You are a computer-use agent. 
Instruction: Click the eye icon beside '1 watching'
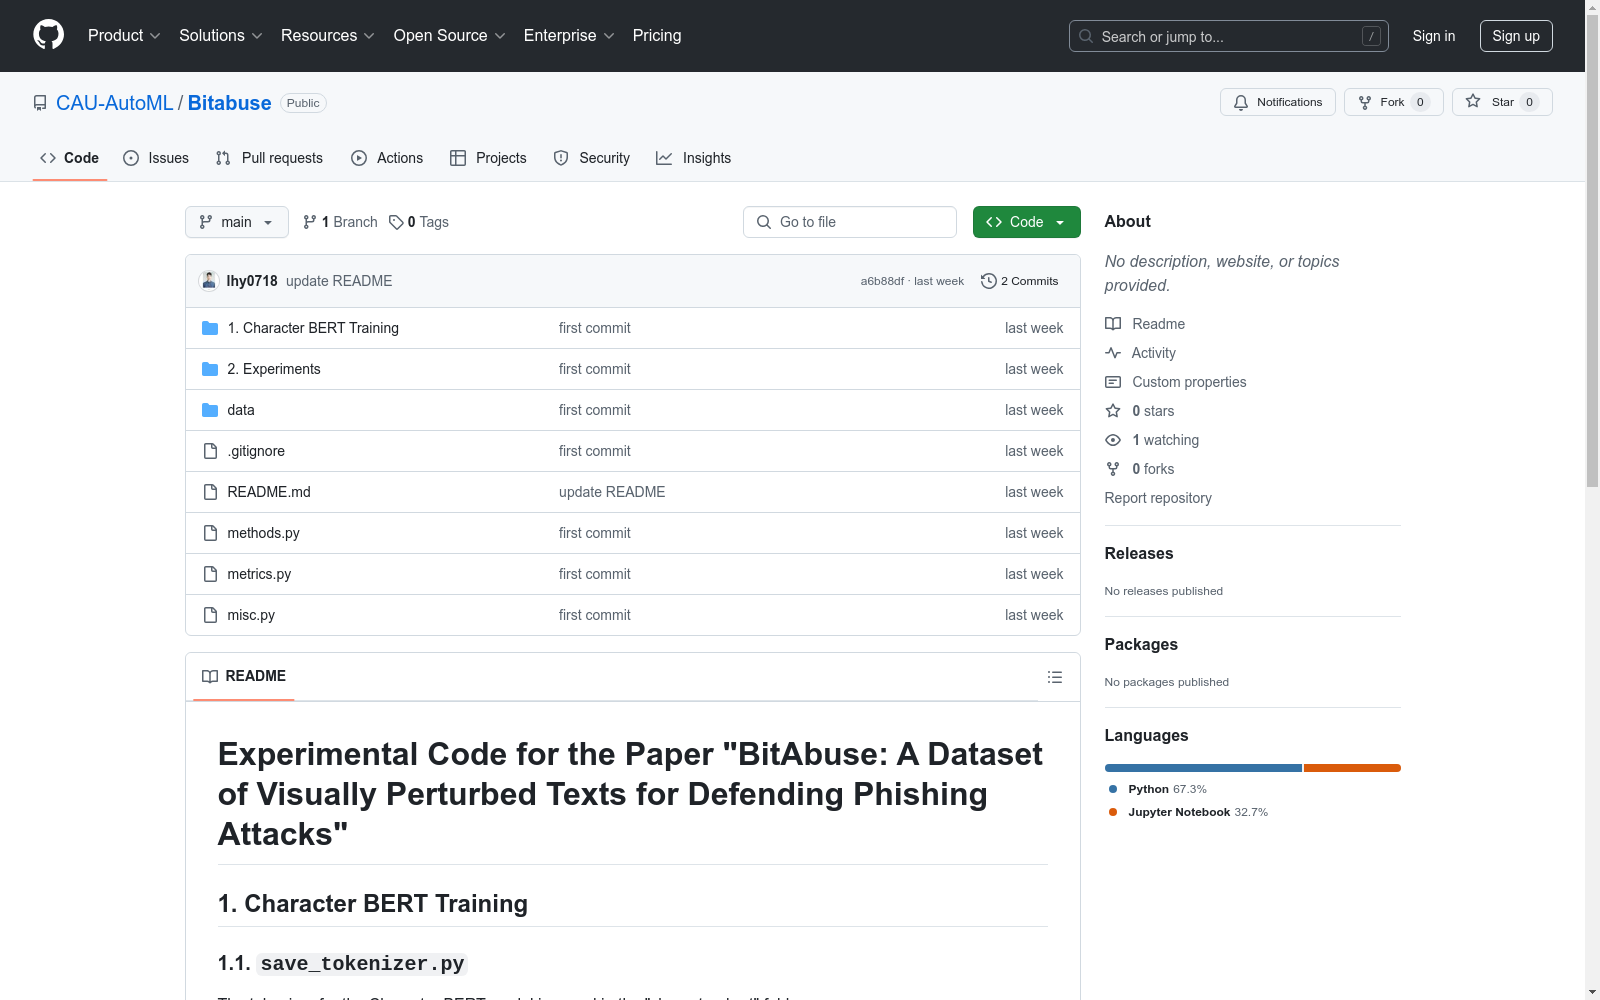coord(1113,440)
